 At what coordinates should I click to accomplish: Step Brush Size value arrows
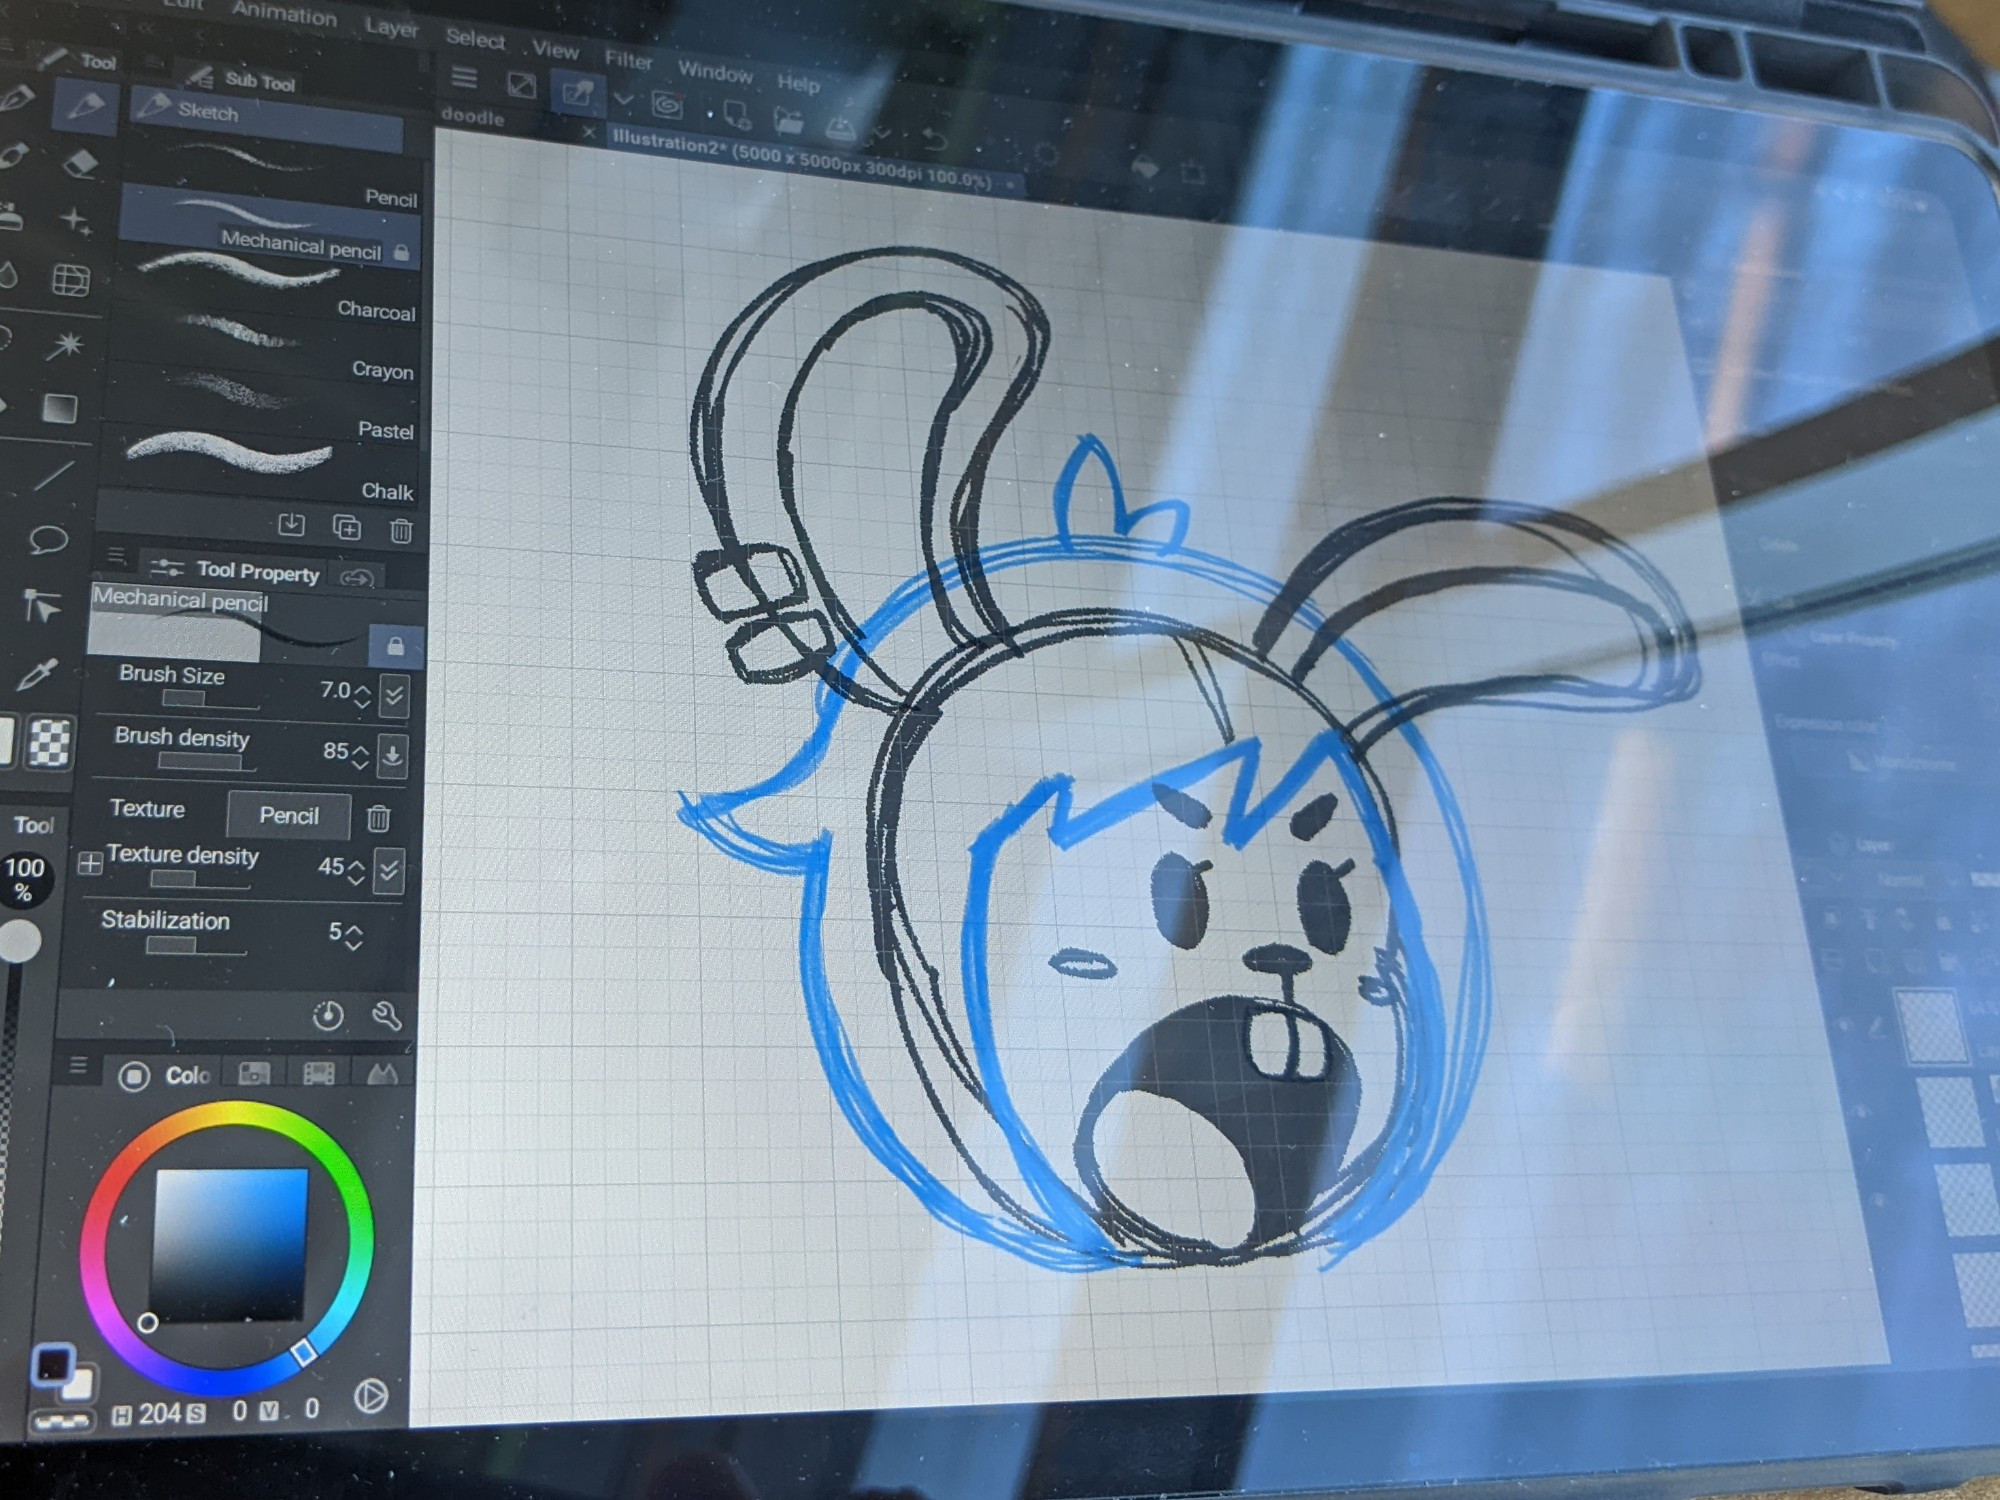362,696
